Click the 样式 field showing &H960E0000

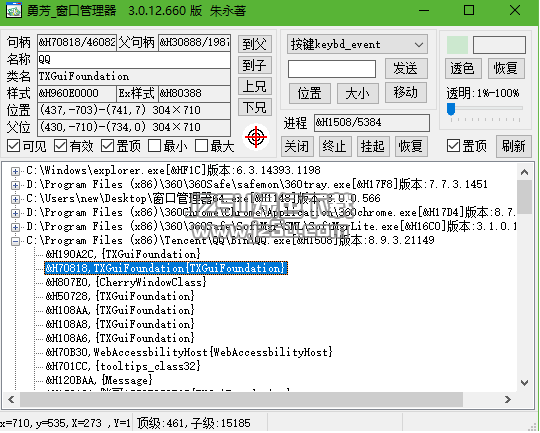[77, 93]
